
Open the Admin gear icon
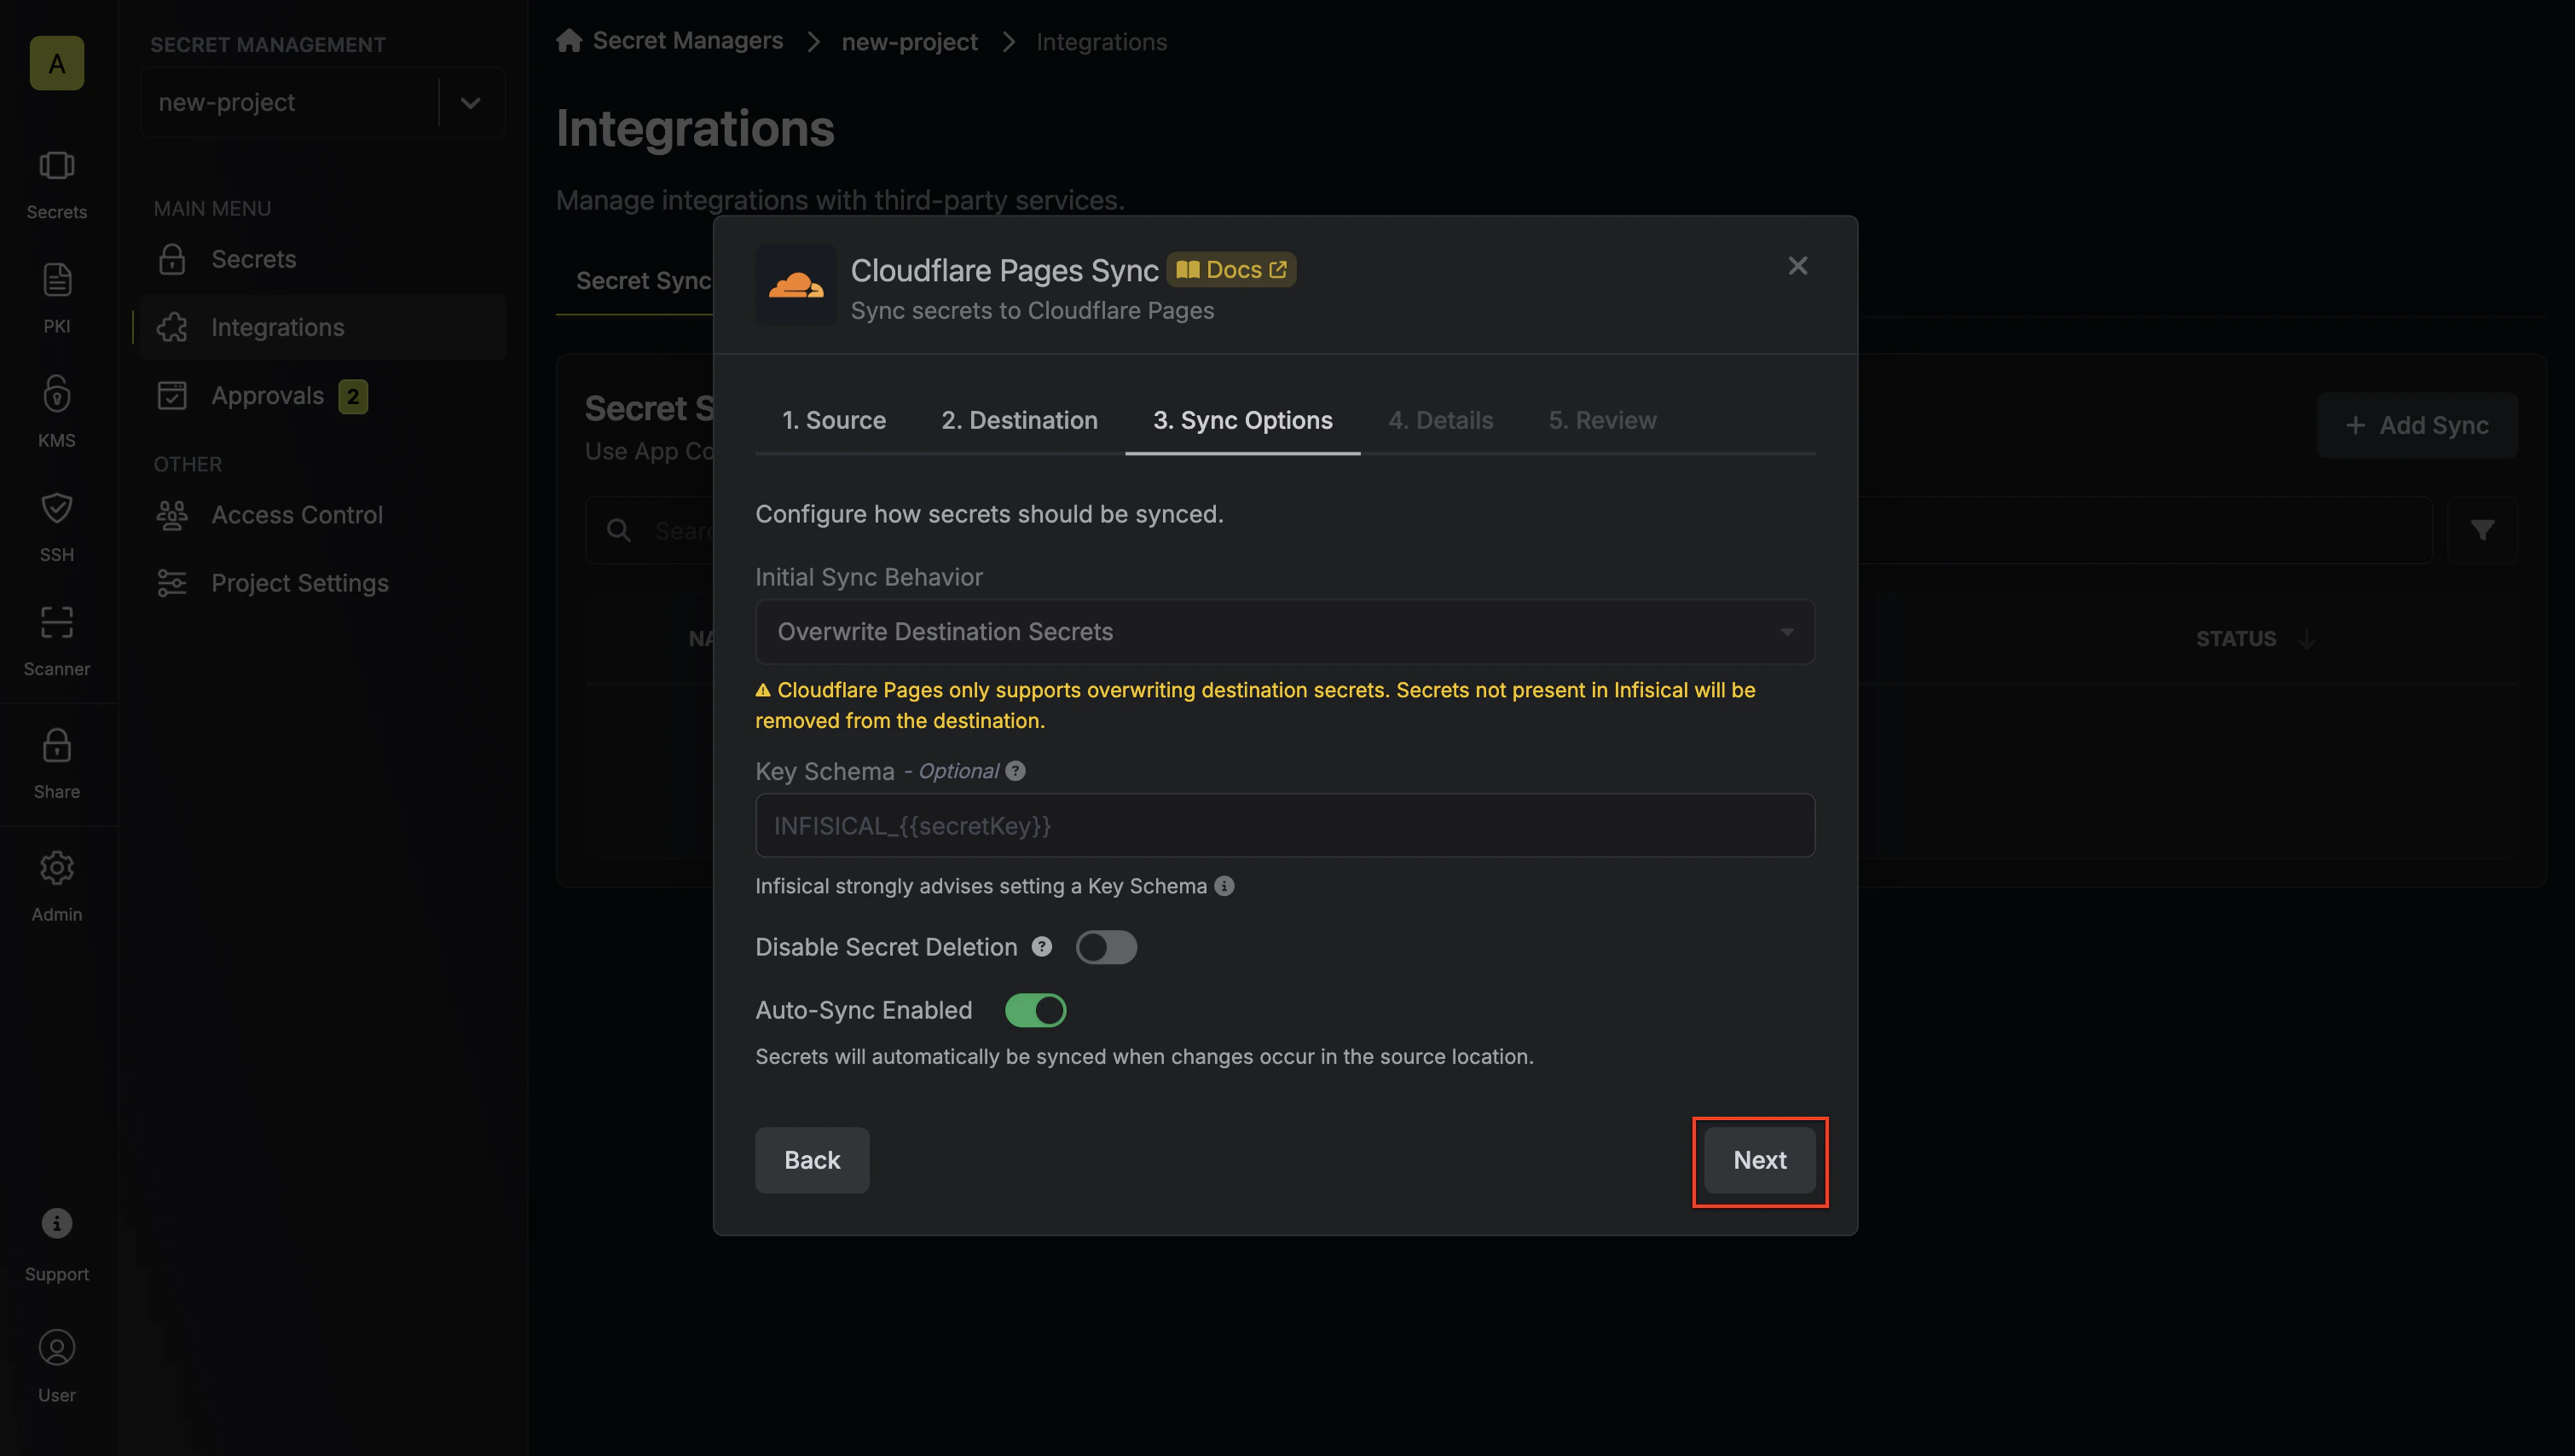click(x=57, y=867)
